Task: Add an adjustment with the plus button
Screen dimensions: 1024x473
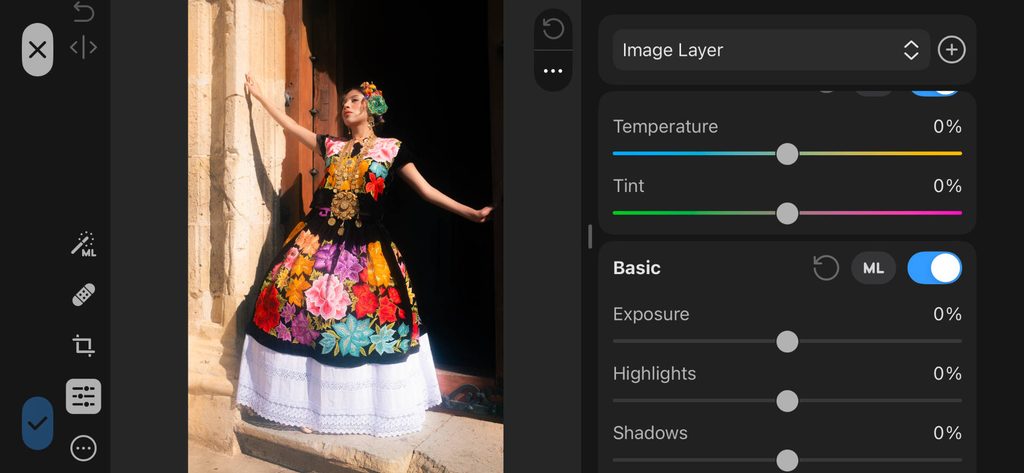Action: (x=952, y=50)
